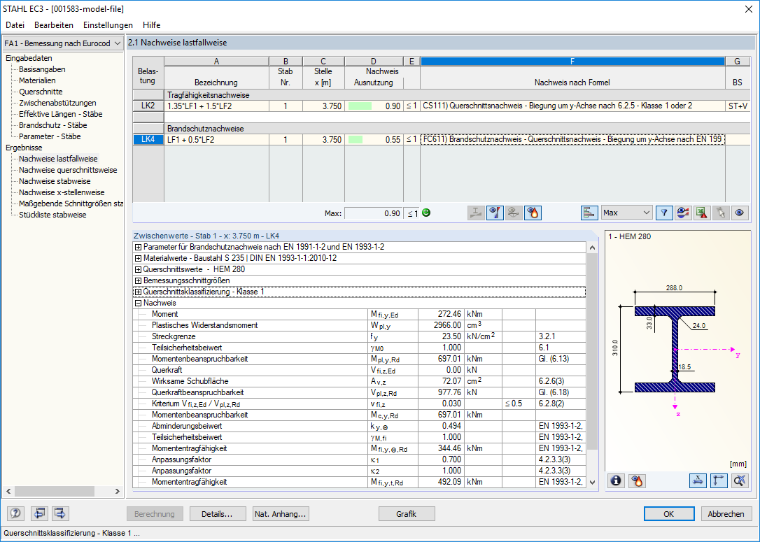
Task: Expand Parameter für Brandschutznachweis row
Action: tap(138, 247)
